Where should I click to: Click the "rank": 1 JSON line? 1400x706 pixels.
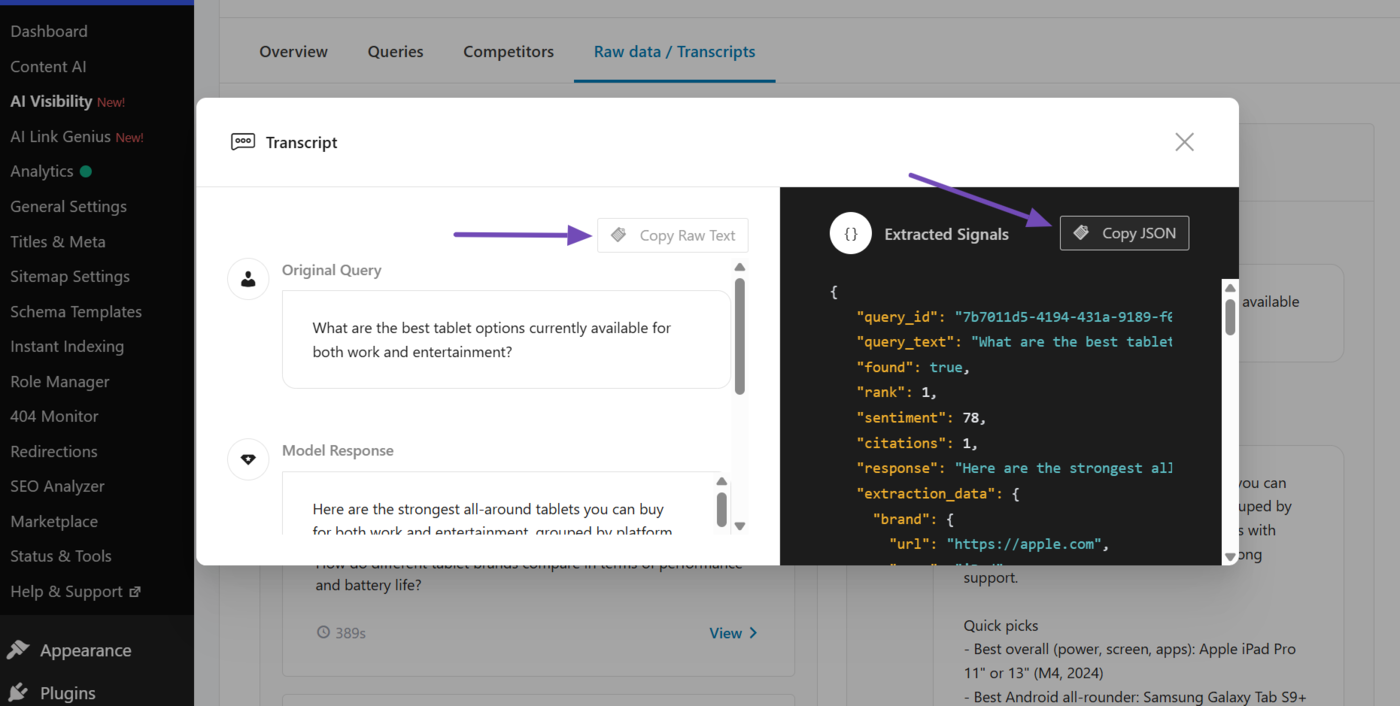click(896, 392)
